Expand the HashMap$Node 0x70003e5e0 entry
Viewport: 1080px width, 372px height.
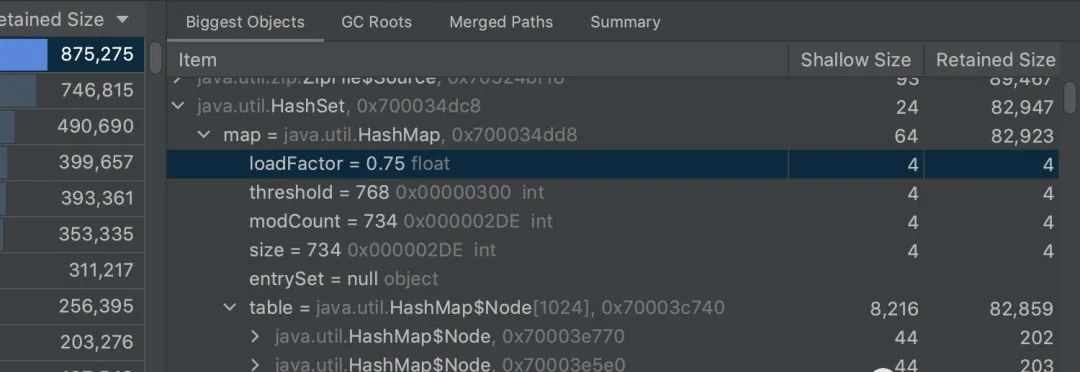256,364
